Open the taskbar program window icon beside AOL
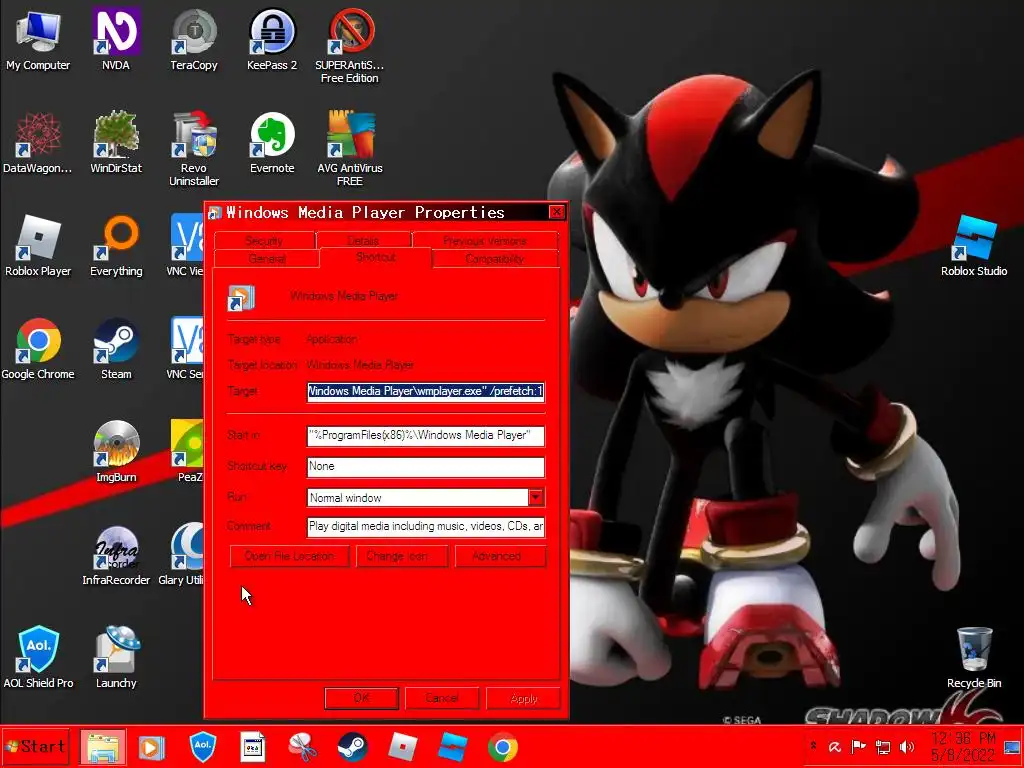Screen dimensions: 1024x768 coord(253,747)
